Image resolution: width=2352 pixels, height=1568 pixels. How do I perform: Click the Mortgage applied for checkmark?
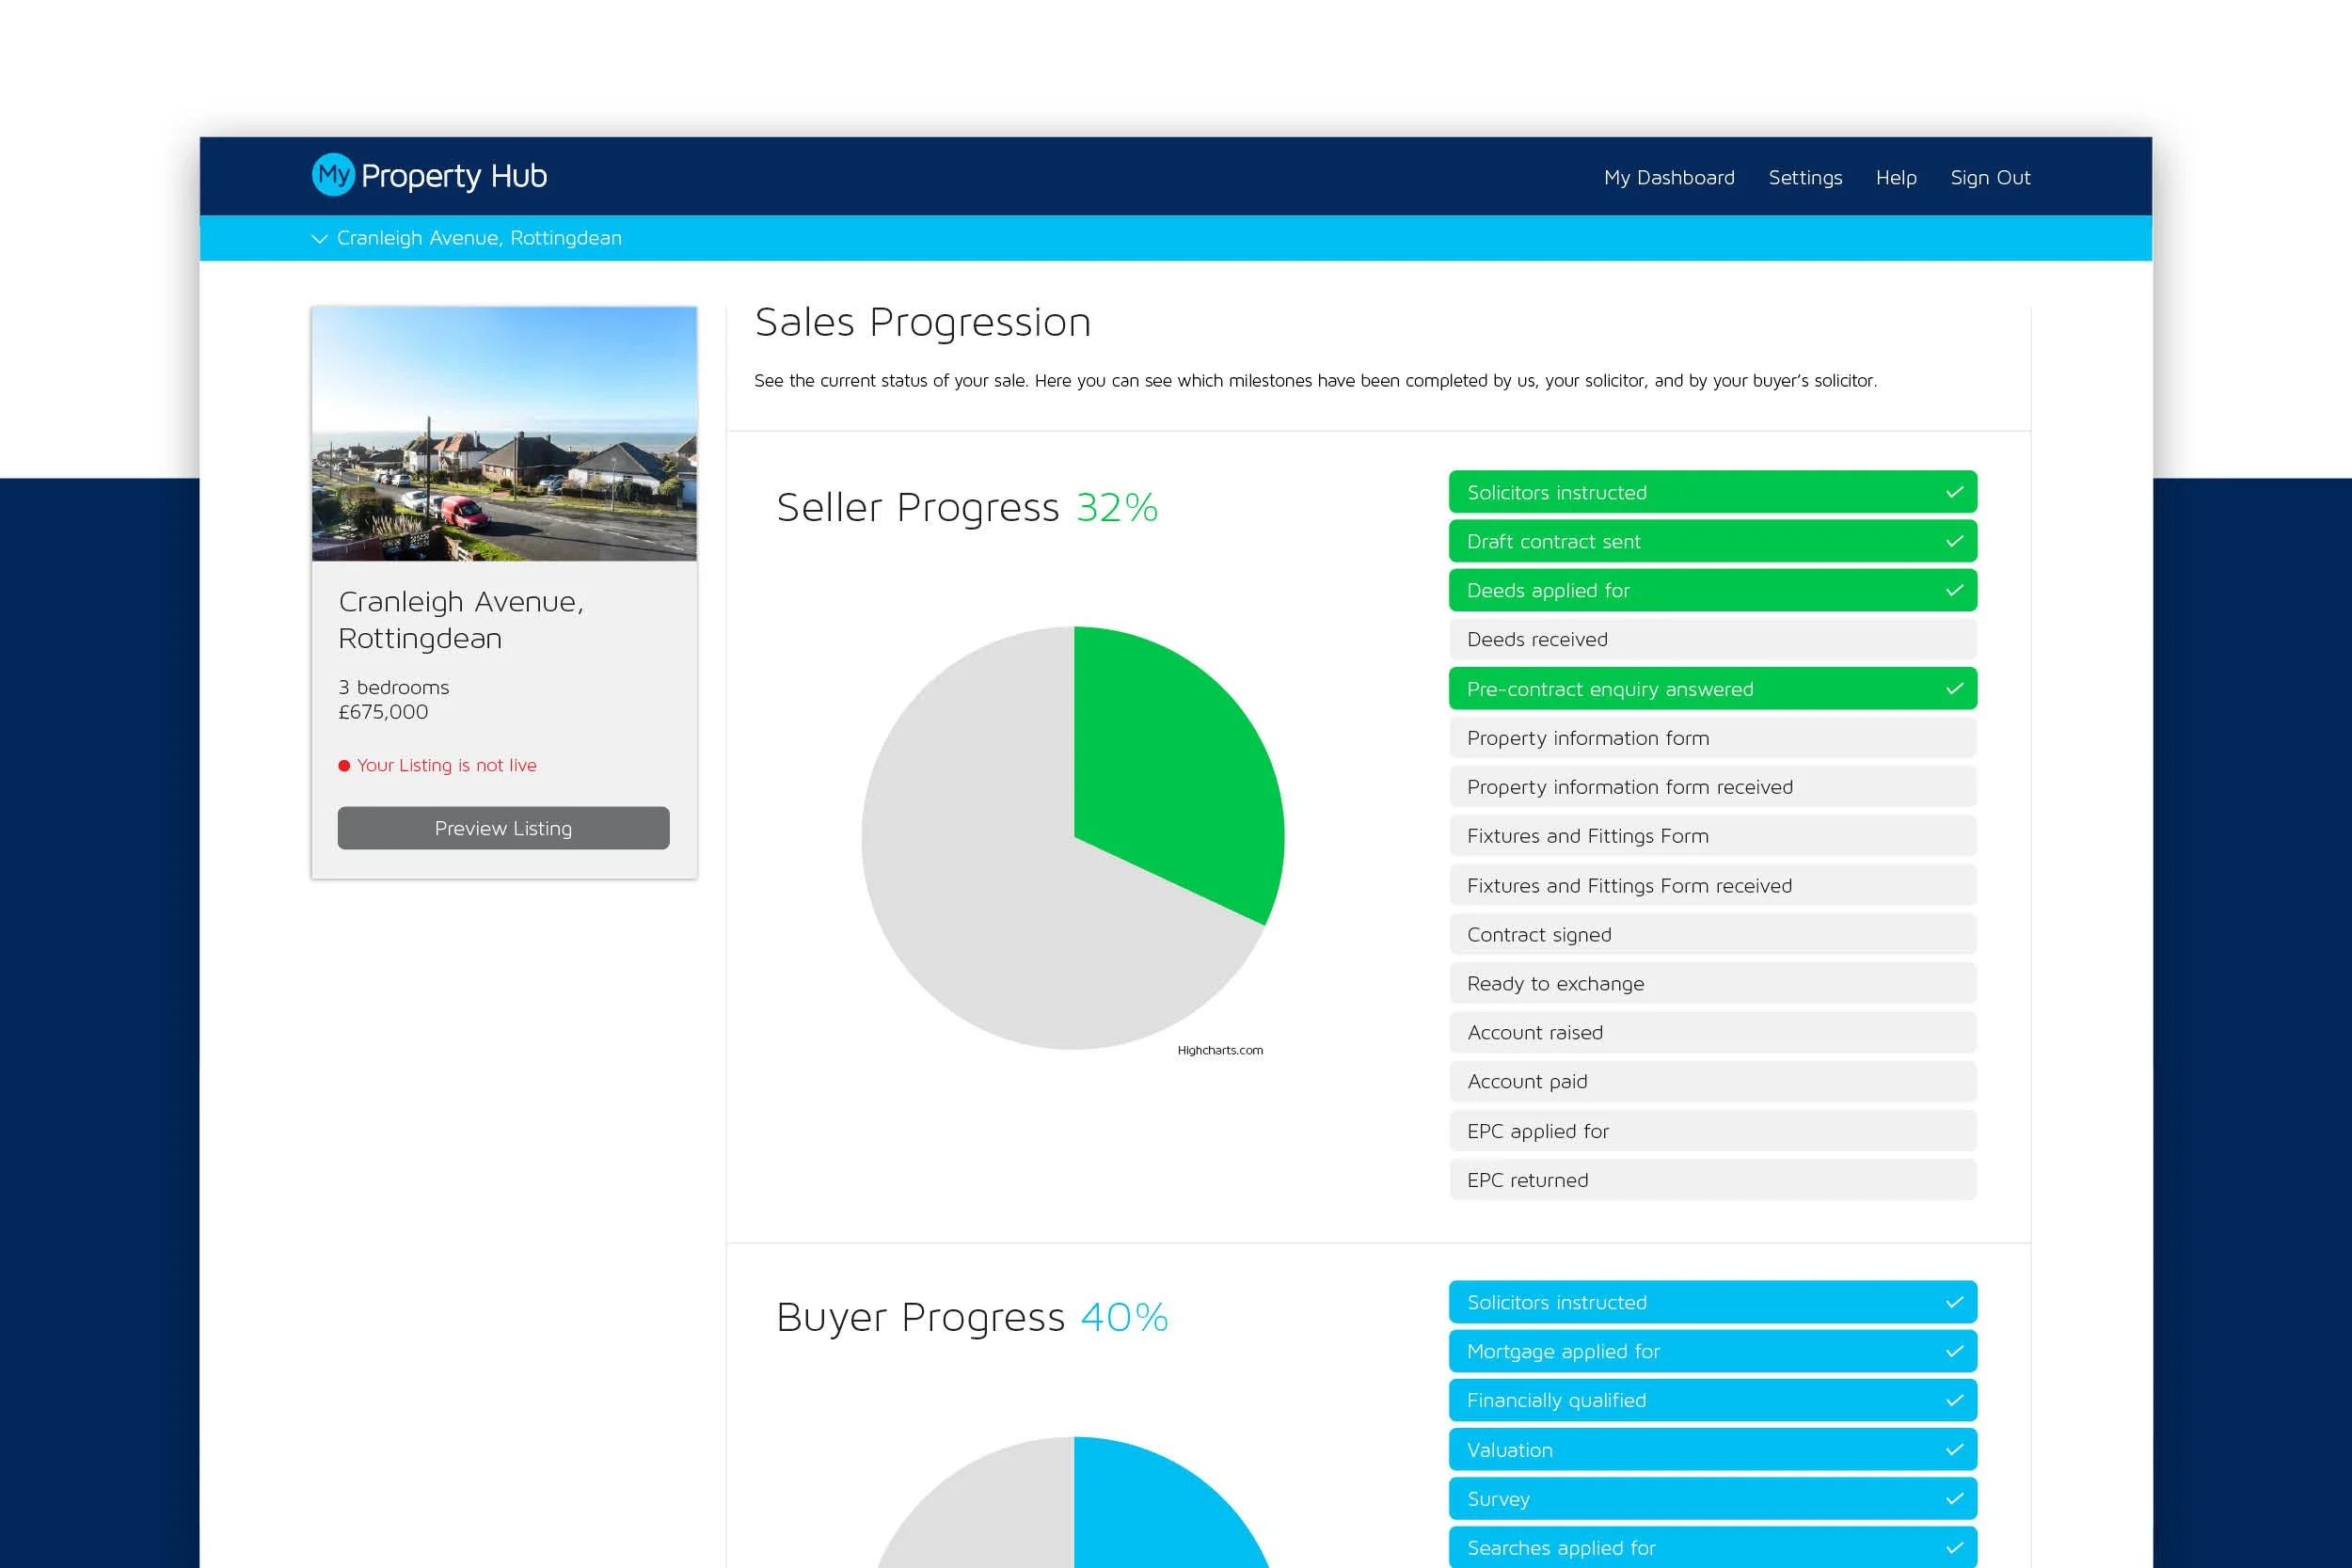pyautogui.click(x=1954, y=1351)
